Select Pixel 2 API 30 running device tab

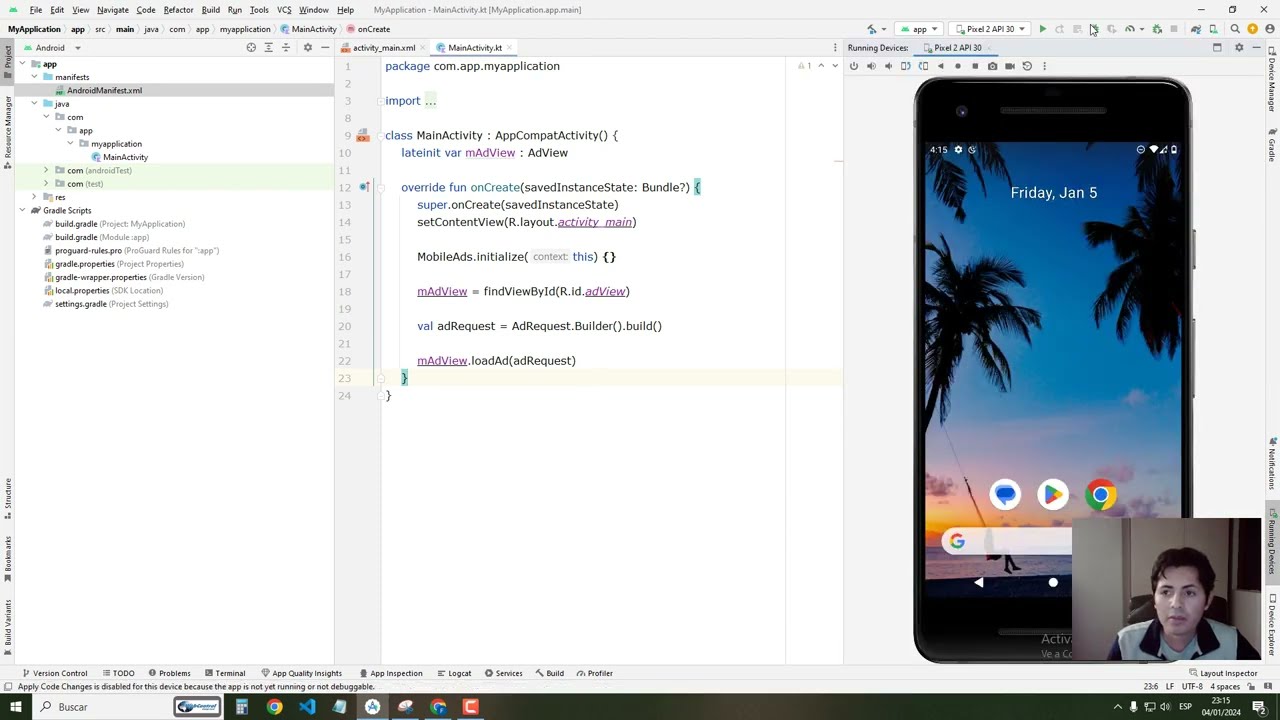(x=957, y=48)
